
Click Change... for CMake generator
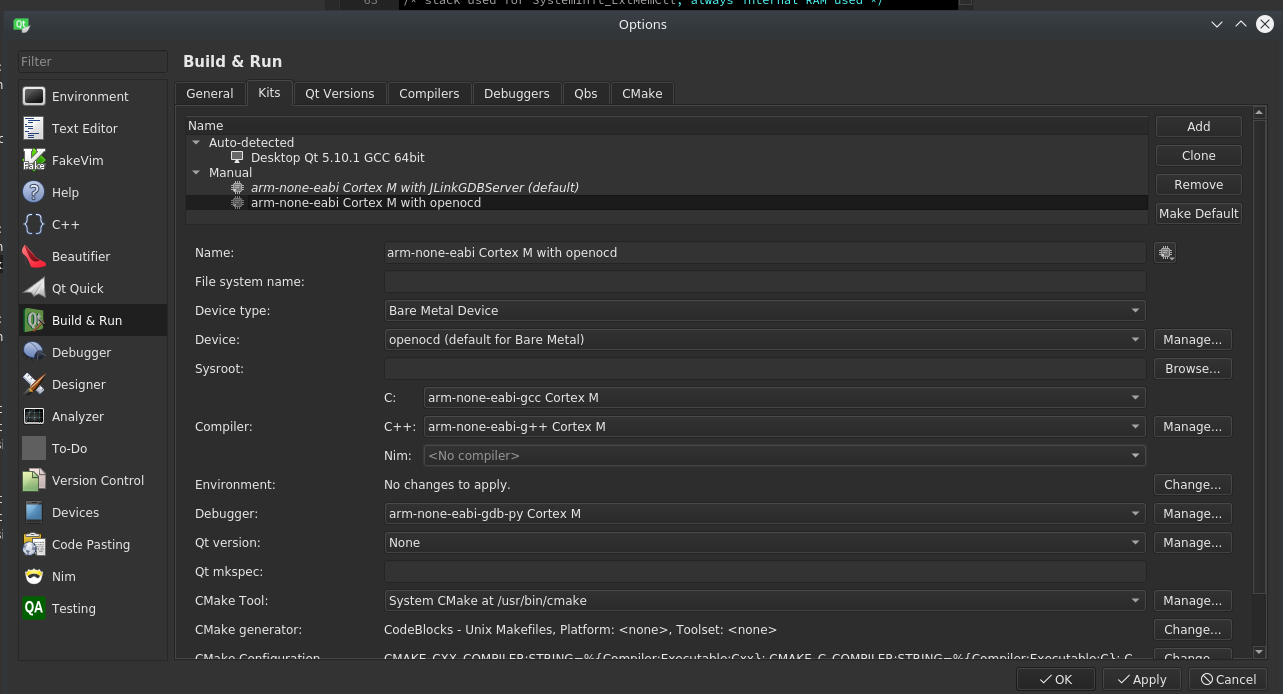coord(1193,630)
